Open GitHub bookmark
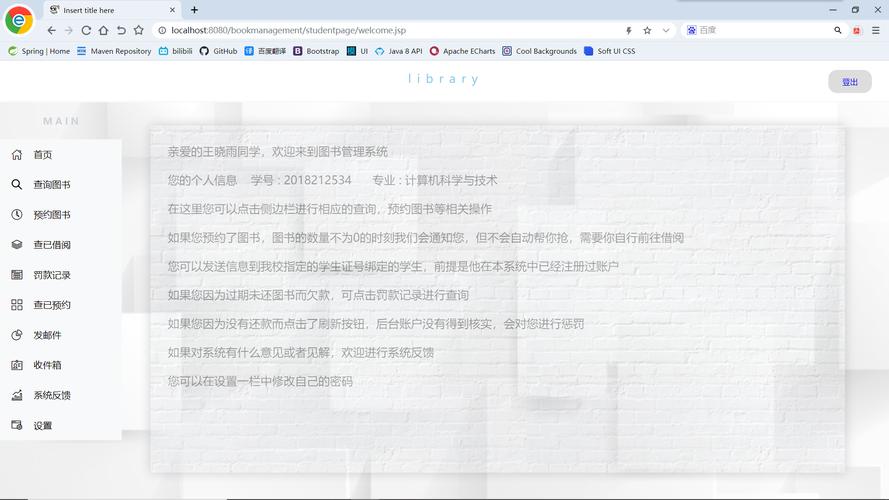889x500 pixels. (218, 51)
